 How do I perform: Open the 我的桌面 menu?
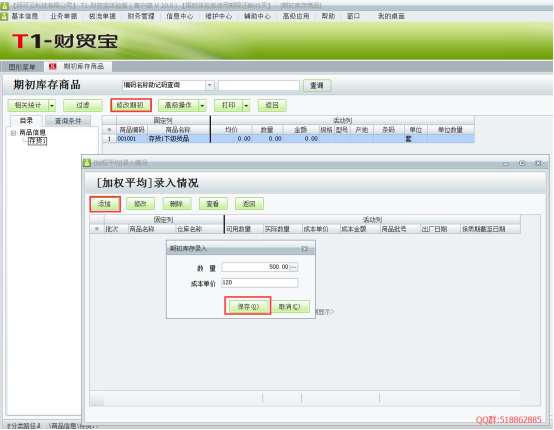[x=391, y=16]
